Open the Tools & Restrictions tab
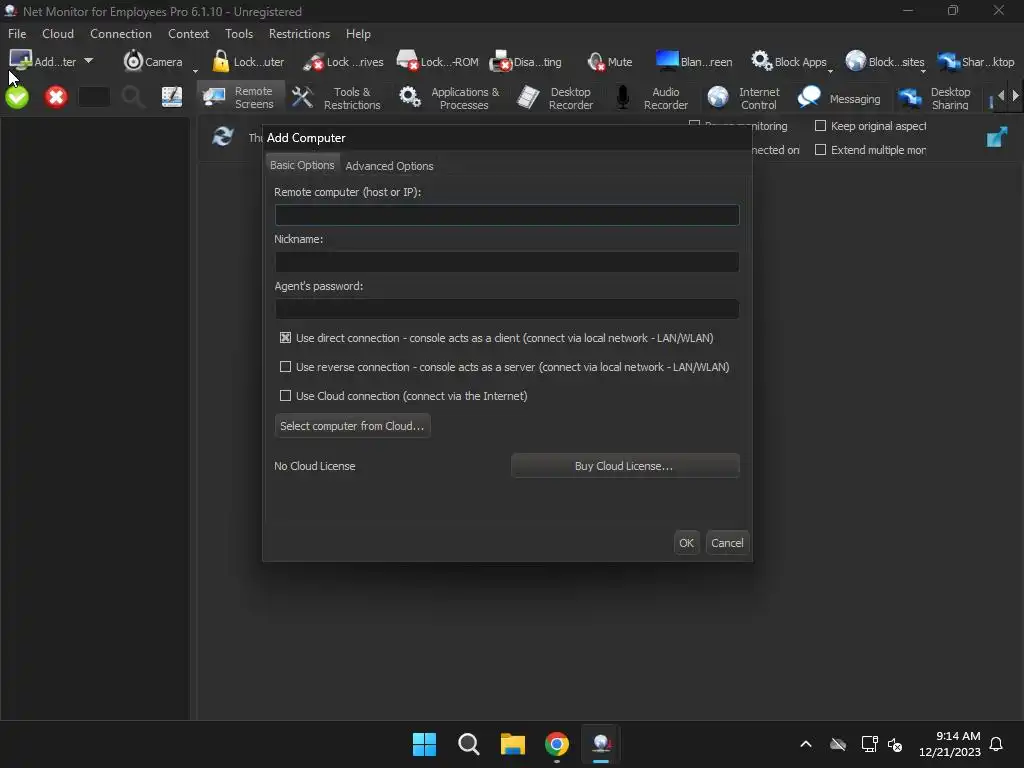Screen dimensions: 1024x768 click(x=336, y=97)
